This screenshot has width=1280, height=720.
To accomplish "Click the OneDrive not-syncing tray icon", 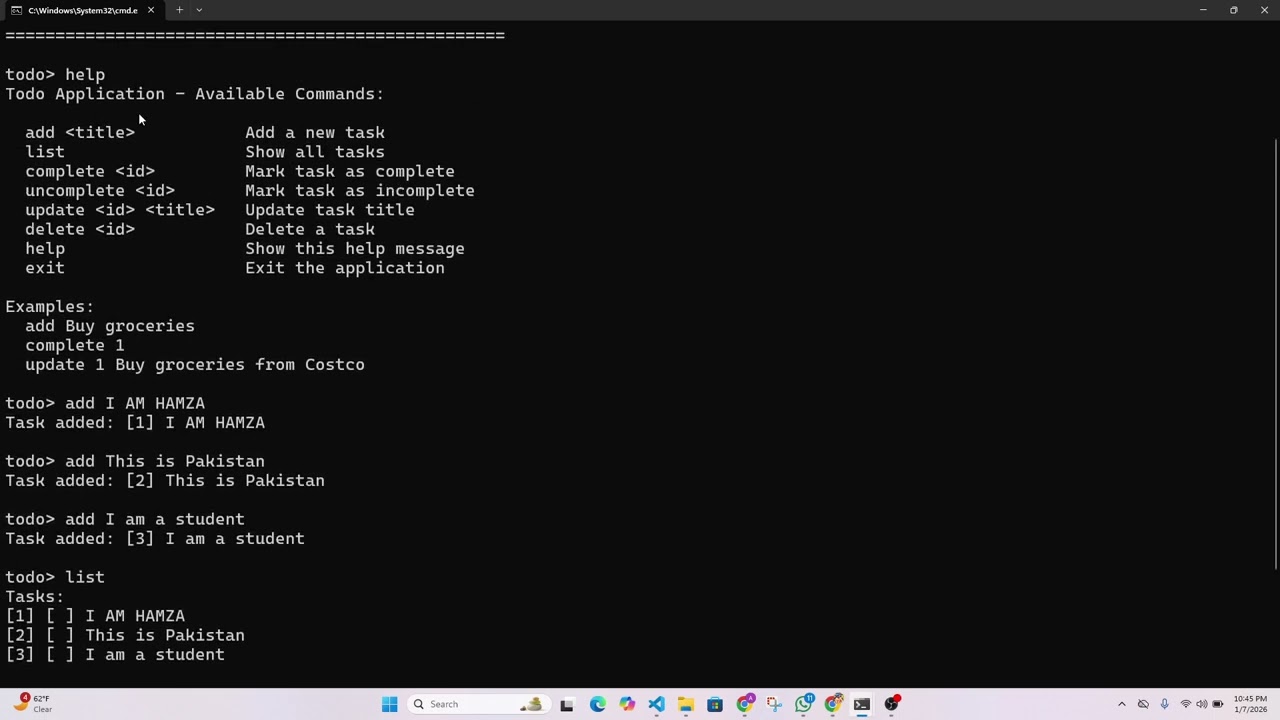I will (1143, 704).
